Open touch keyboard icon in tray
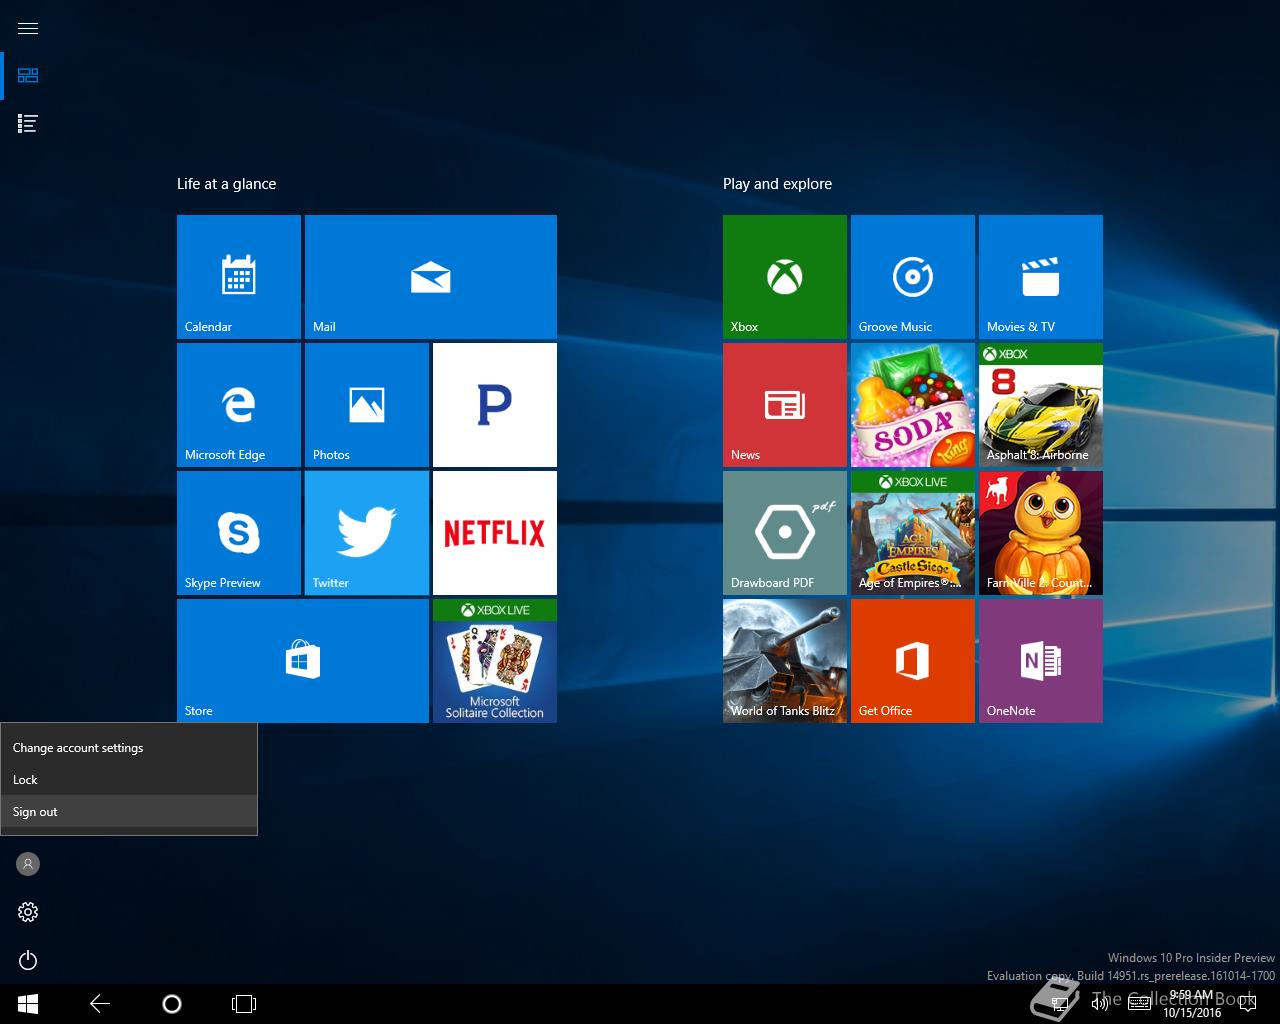 pyautogui.click(x=1139, y=1004)
